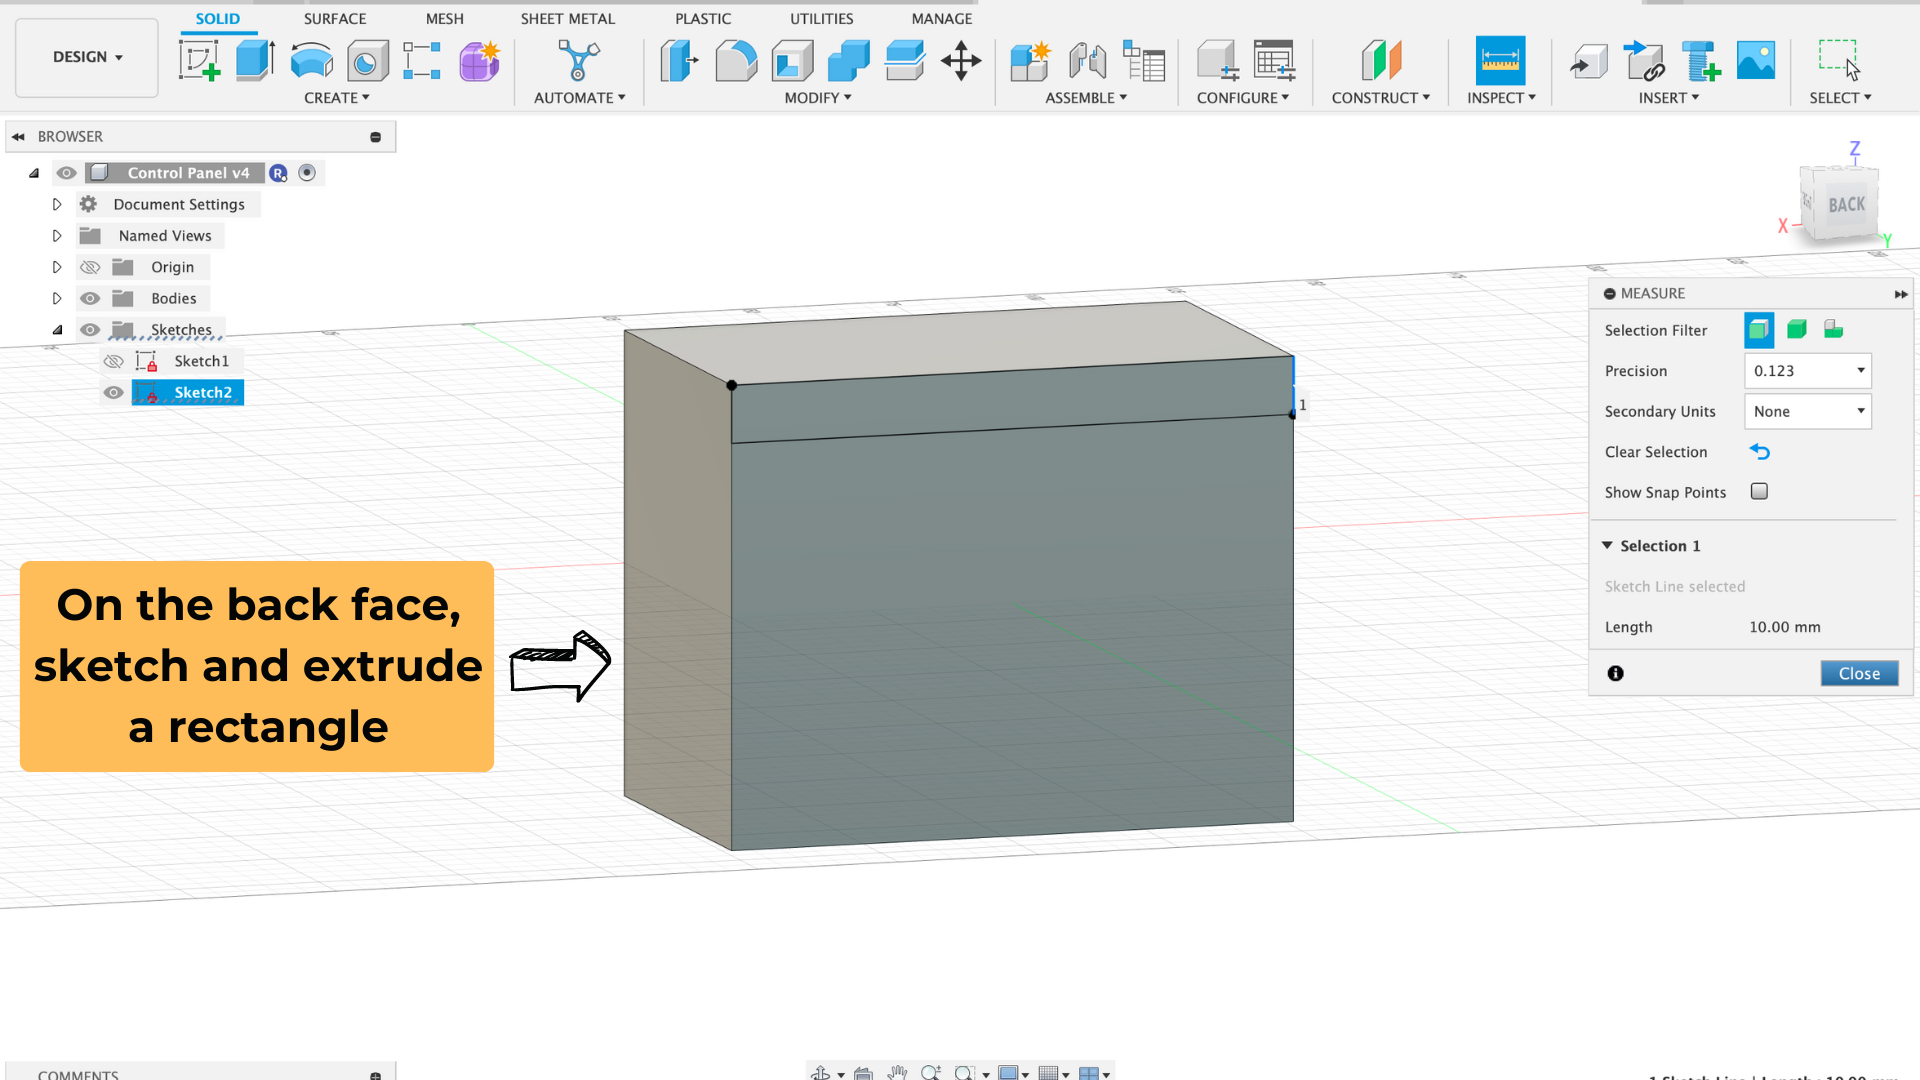This screenshot has width=1920, height=1080.
Task: Open the Surface tab
Action: [x=335, y=18]
